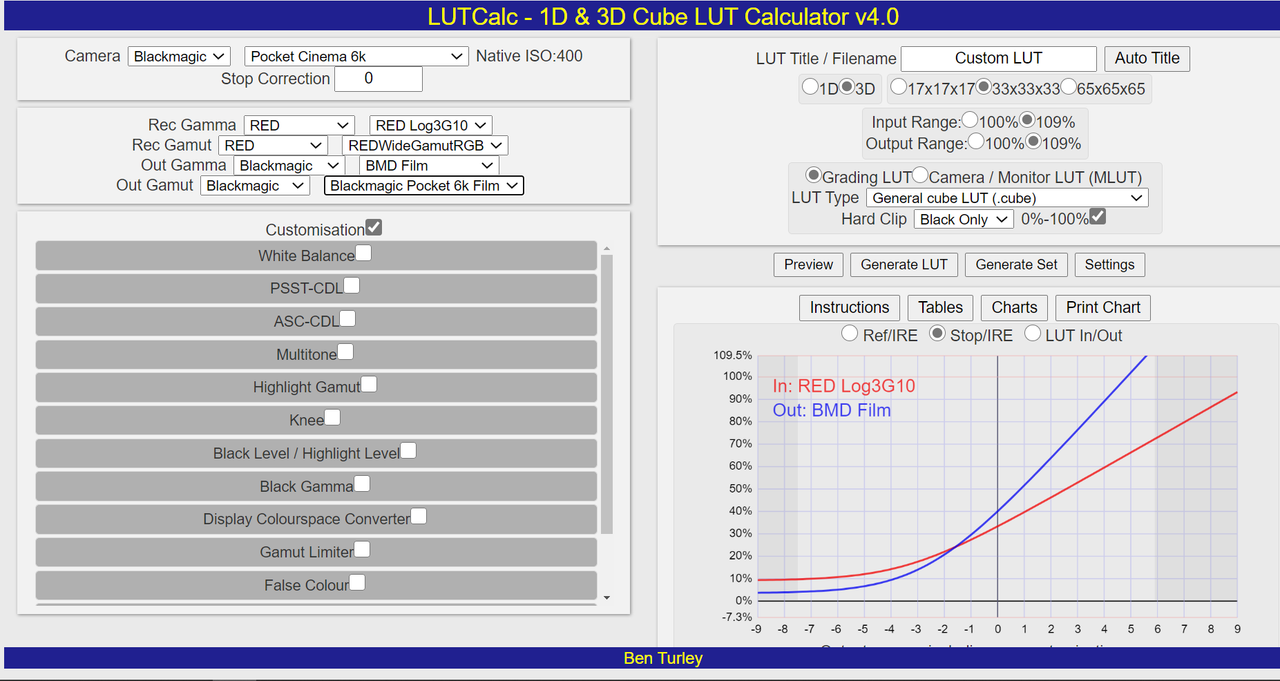Set Input Range to 100%
This screenshot has width=1280, height=681.
(970, 120)
